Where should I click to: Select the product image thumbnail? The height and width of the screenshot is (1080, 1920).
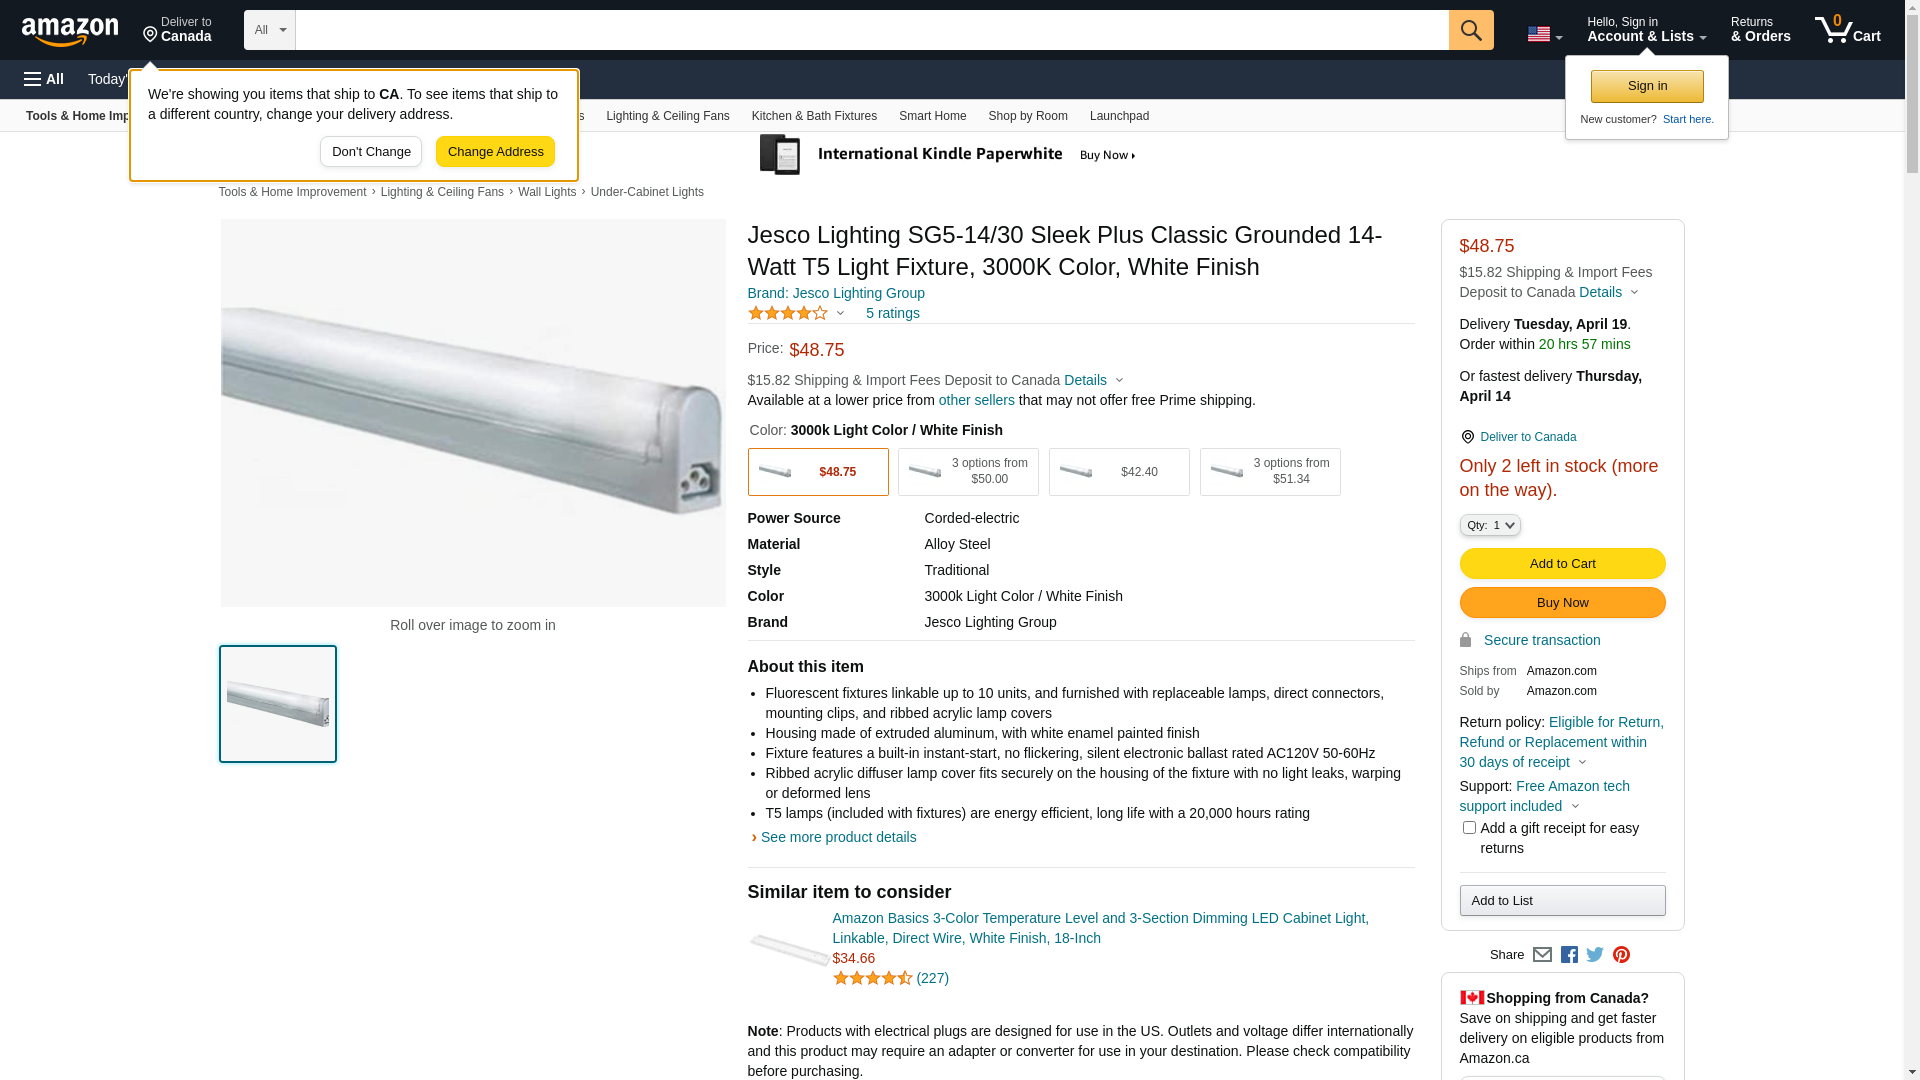tap(278, 704)
